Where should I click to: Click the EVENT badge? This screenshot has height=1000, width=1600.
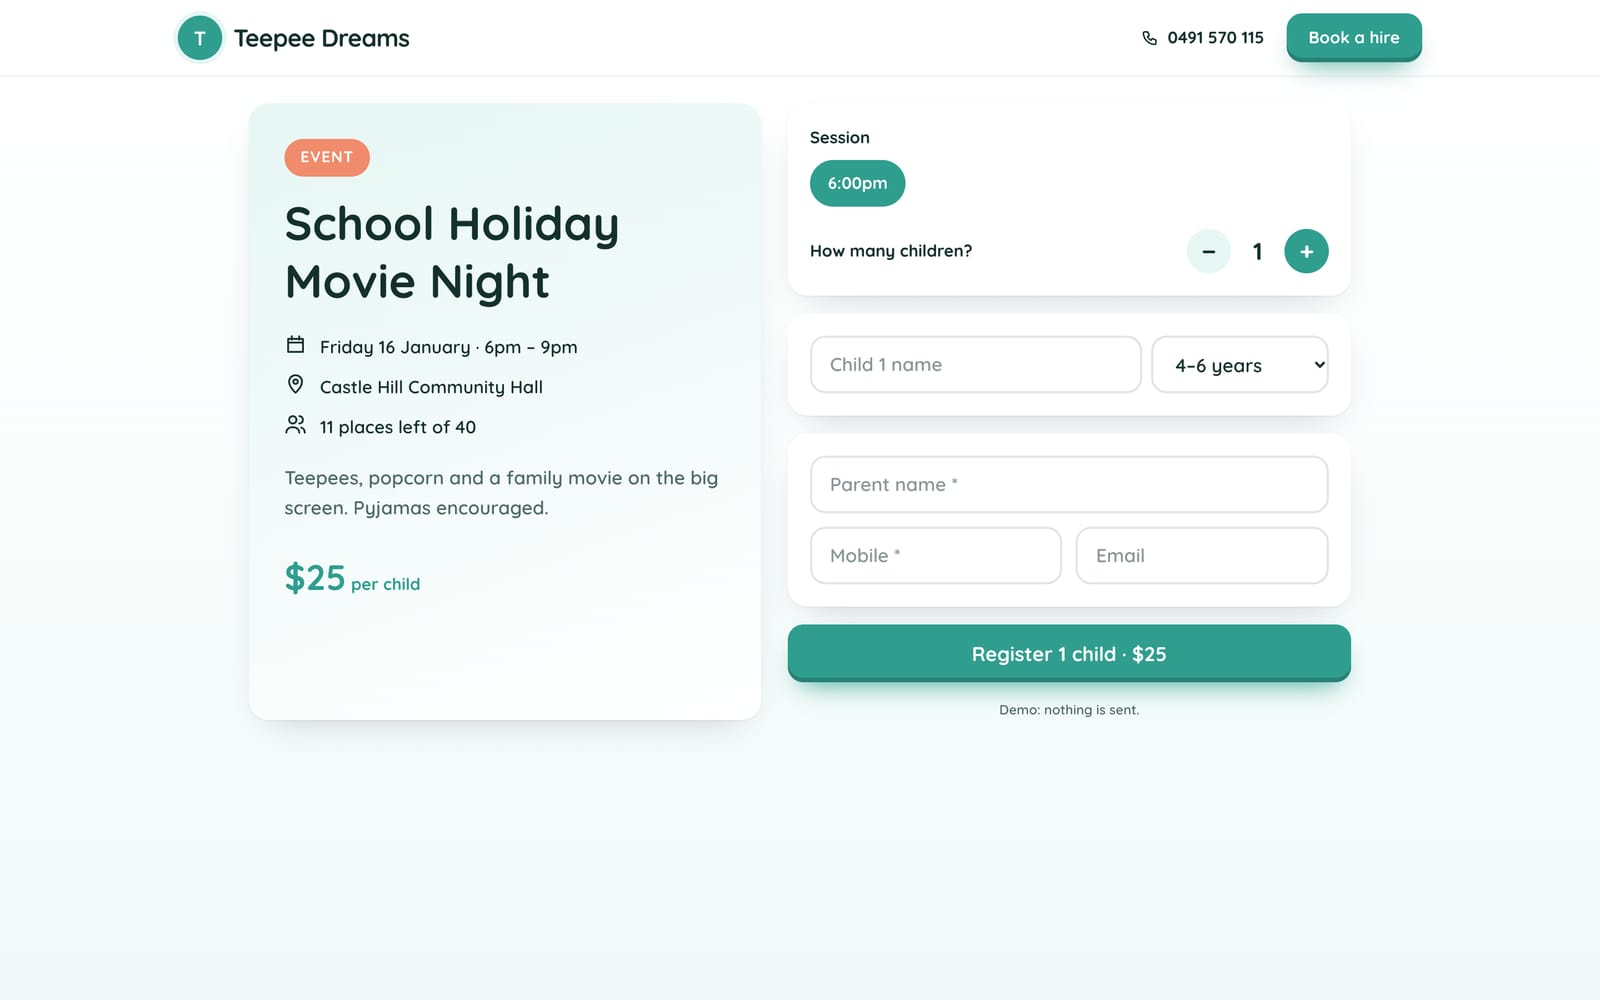[x=327, y=158]
